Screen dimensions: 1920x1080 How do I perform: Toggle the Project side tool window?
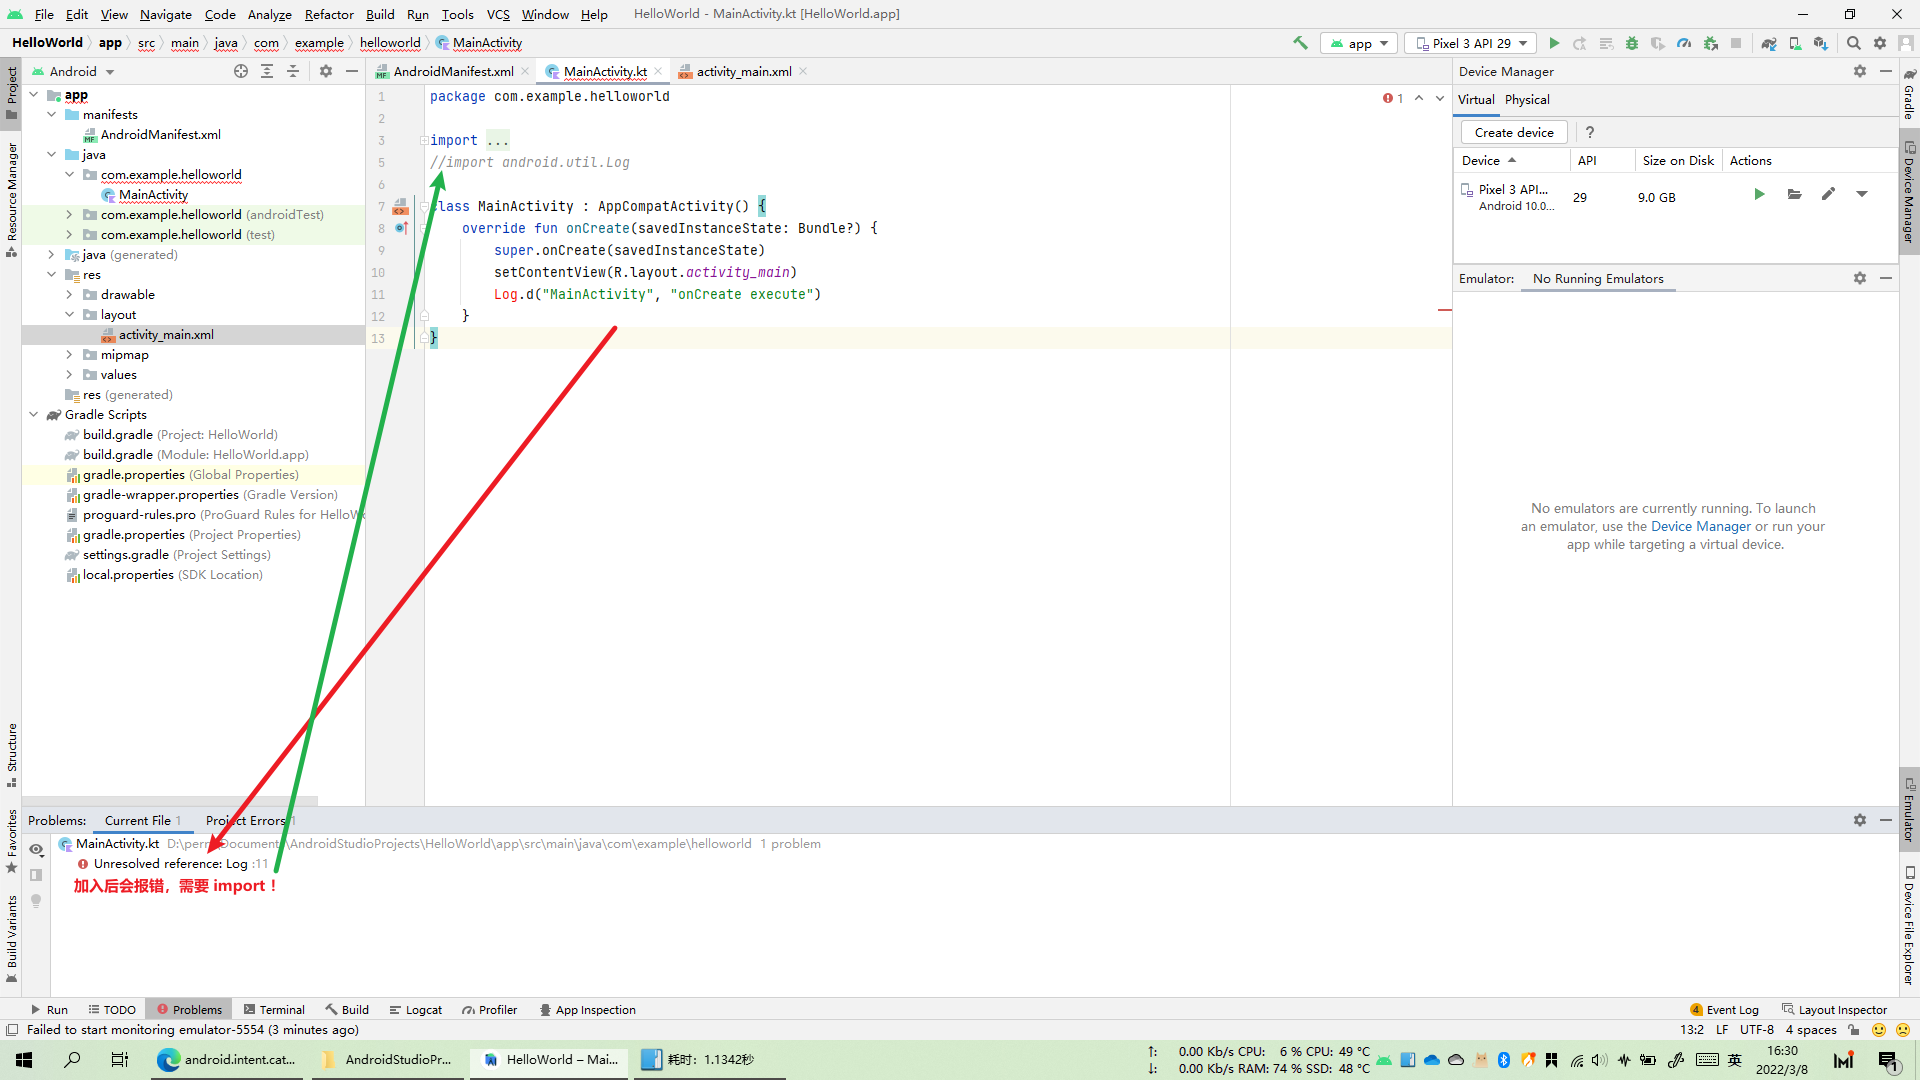[x=11, y=92]
